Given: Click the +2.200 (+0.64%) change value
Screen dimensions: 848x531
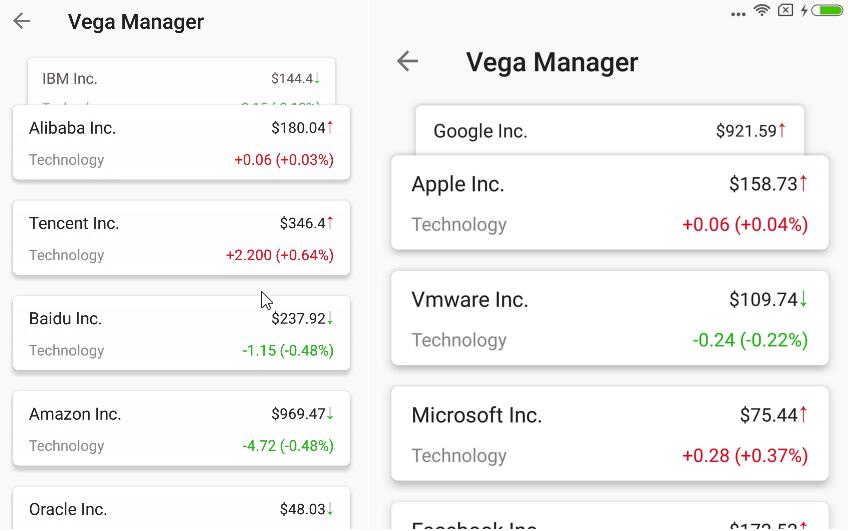Looking at the screenshot, I should (x=280, y=255).
